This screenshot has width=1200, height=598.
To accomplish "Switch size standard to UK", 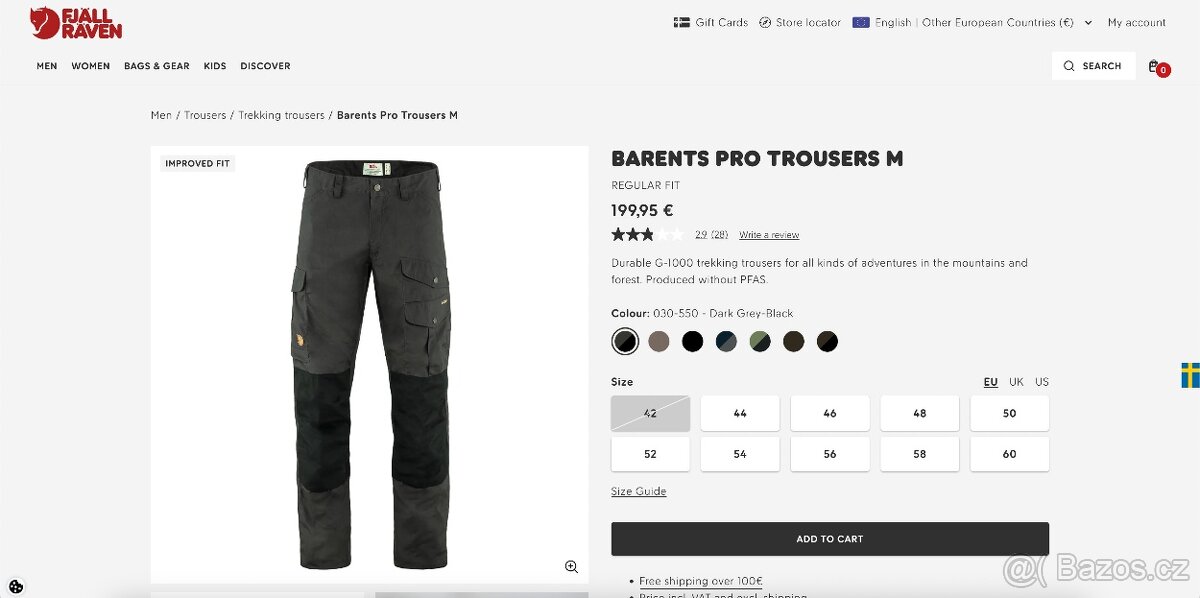I will [x=1016, y=381].
